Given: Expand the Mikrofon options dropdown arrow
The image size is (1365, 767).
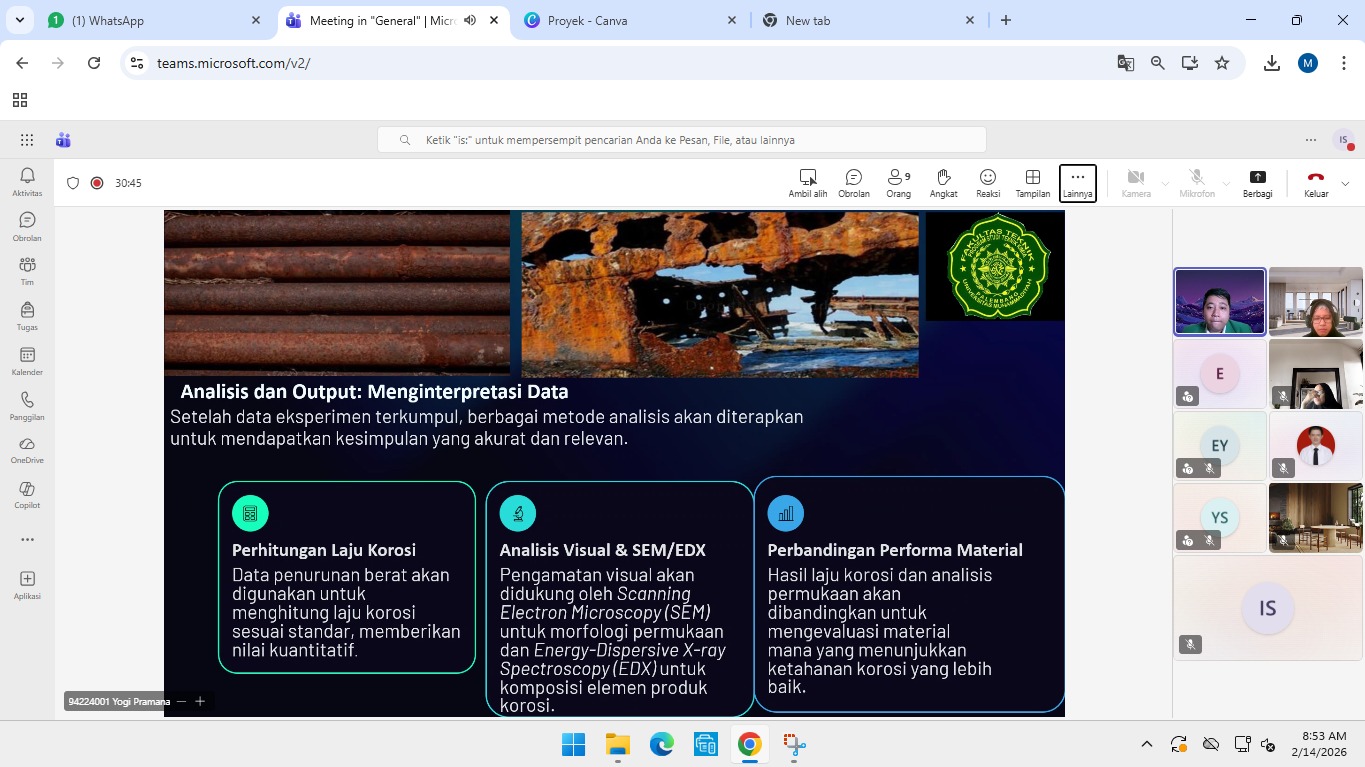Looking at the screenshot, I should [1226, 184].
